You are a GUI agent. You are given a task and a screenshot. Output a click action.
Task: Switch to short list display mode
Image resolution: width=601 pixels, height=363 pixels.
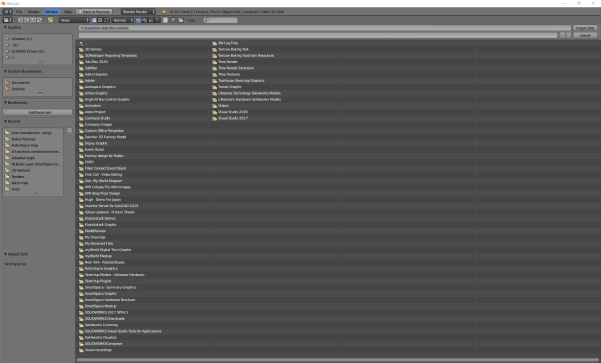(x=94, y=20)
